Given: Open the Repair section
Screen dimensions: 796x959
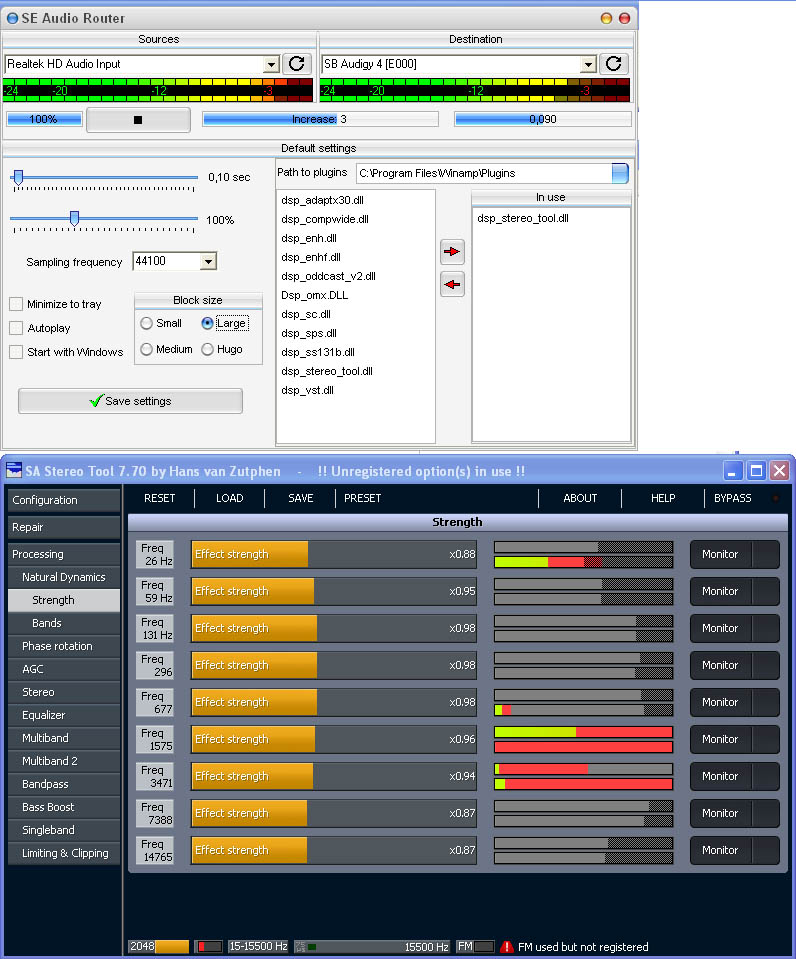Looking at the screenshot, I should 64,527.
